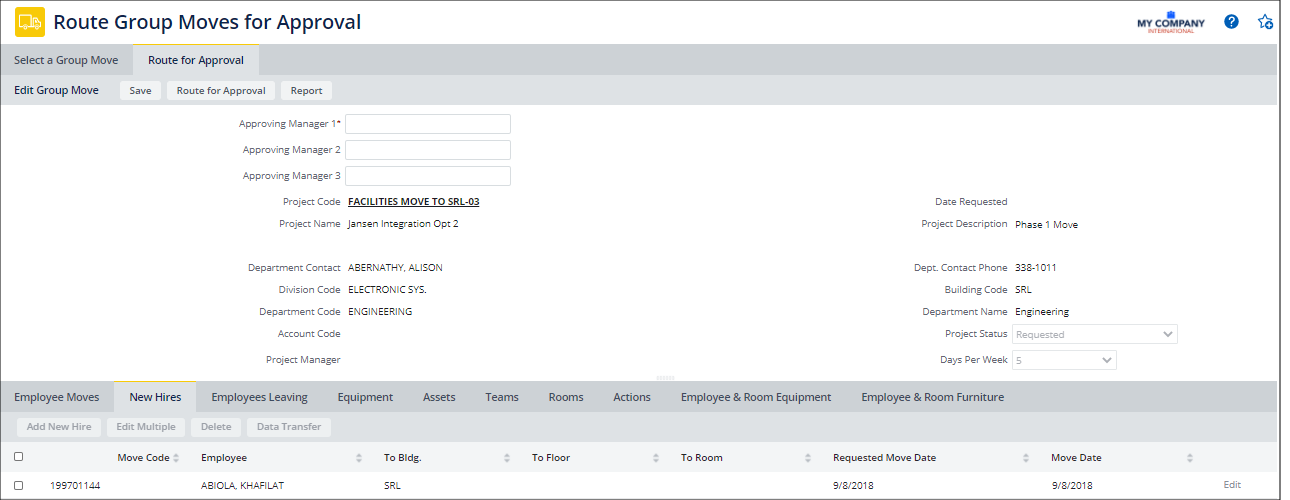This screenshot has height=500, width=1290.
Task: Click the Route for Approval button
Action: pyautogui.click(x=221, y=90)
